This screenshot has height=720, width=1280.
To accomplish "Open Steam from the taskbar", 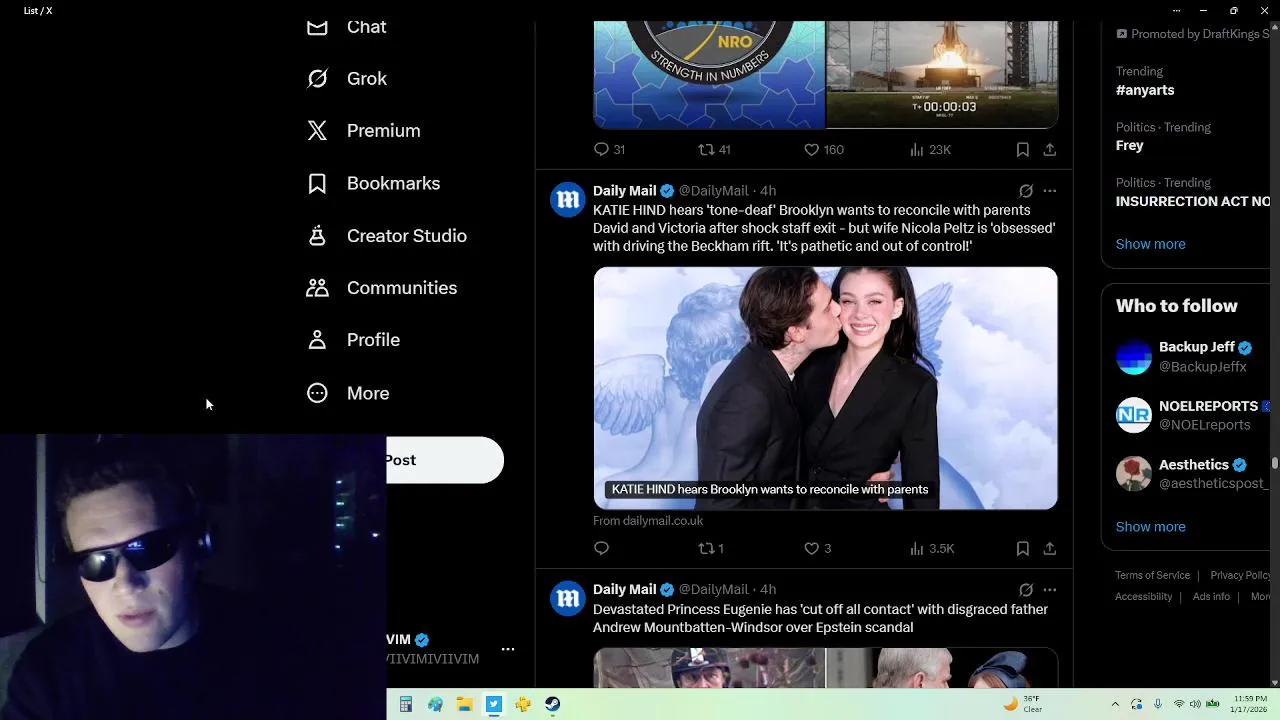I will [552, 704].
